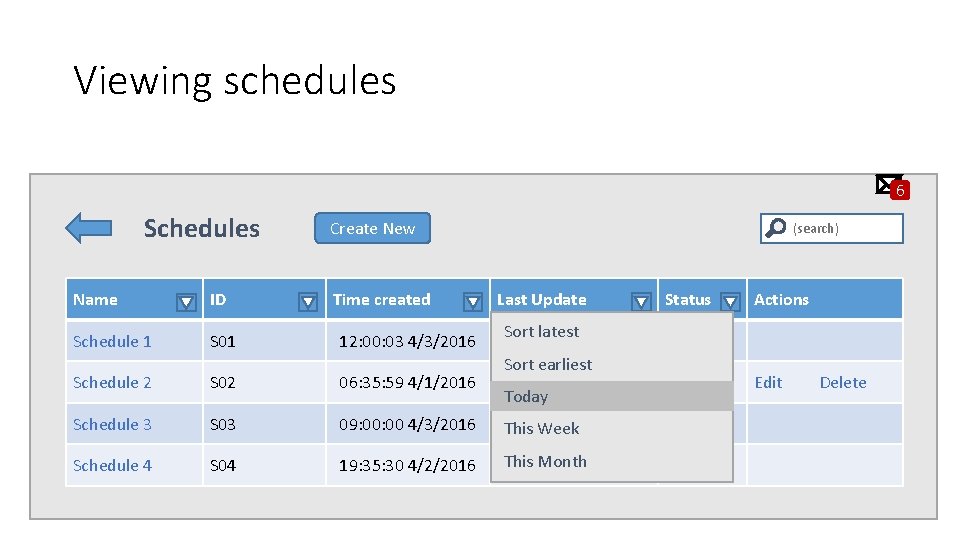Click the search magnifier icon

click(775, 229)
